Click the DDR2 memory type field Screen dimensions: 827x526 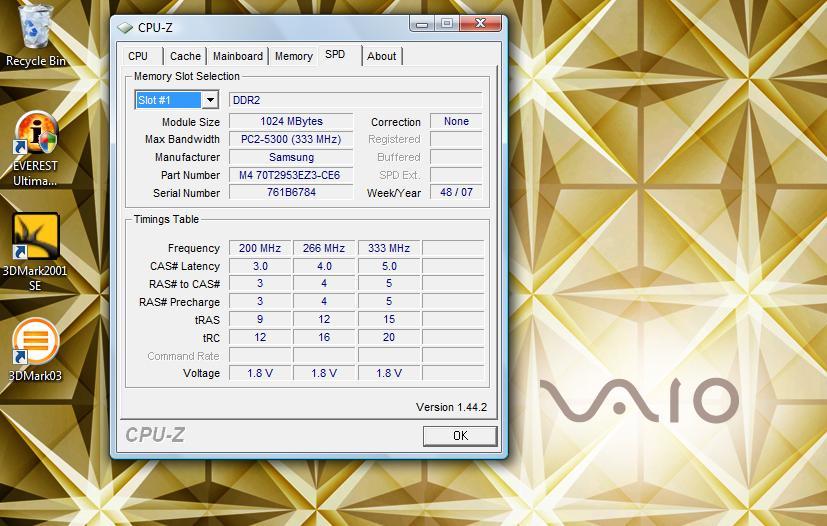pos(355,100)
